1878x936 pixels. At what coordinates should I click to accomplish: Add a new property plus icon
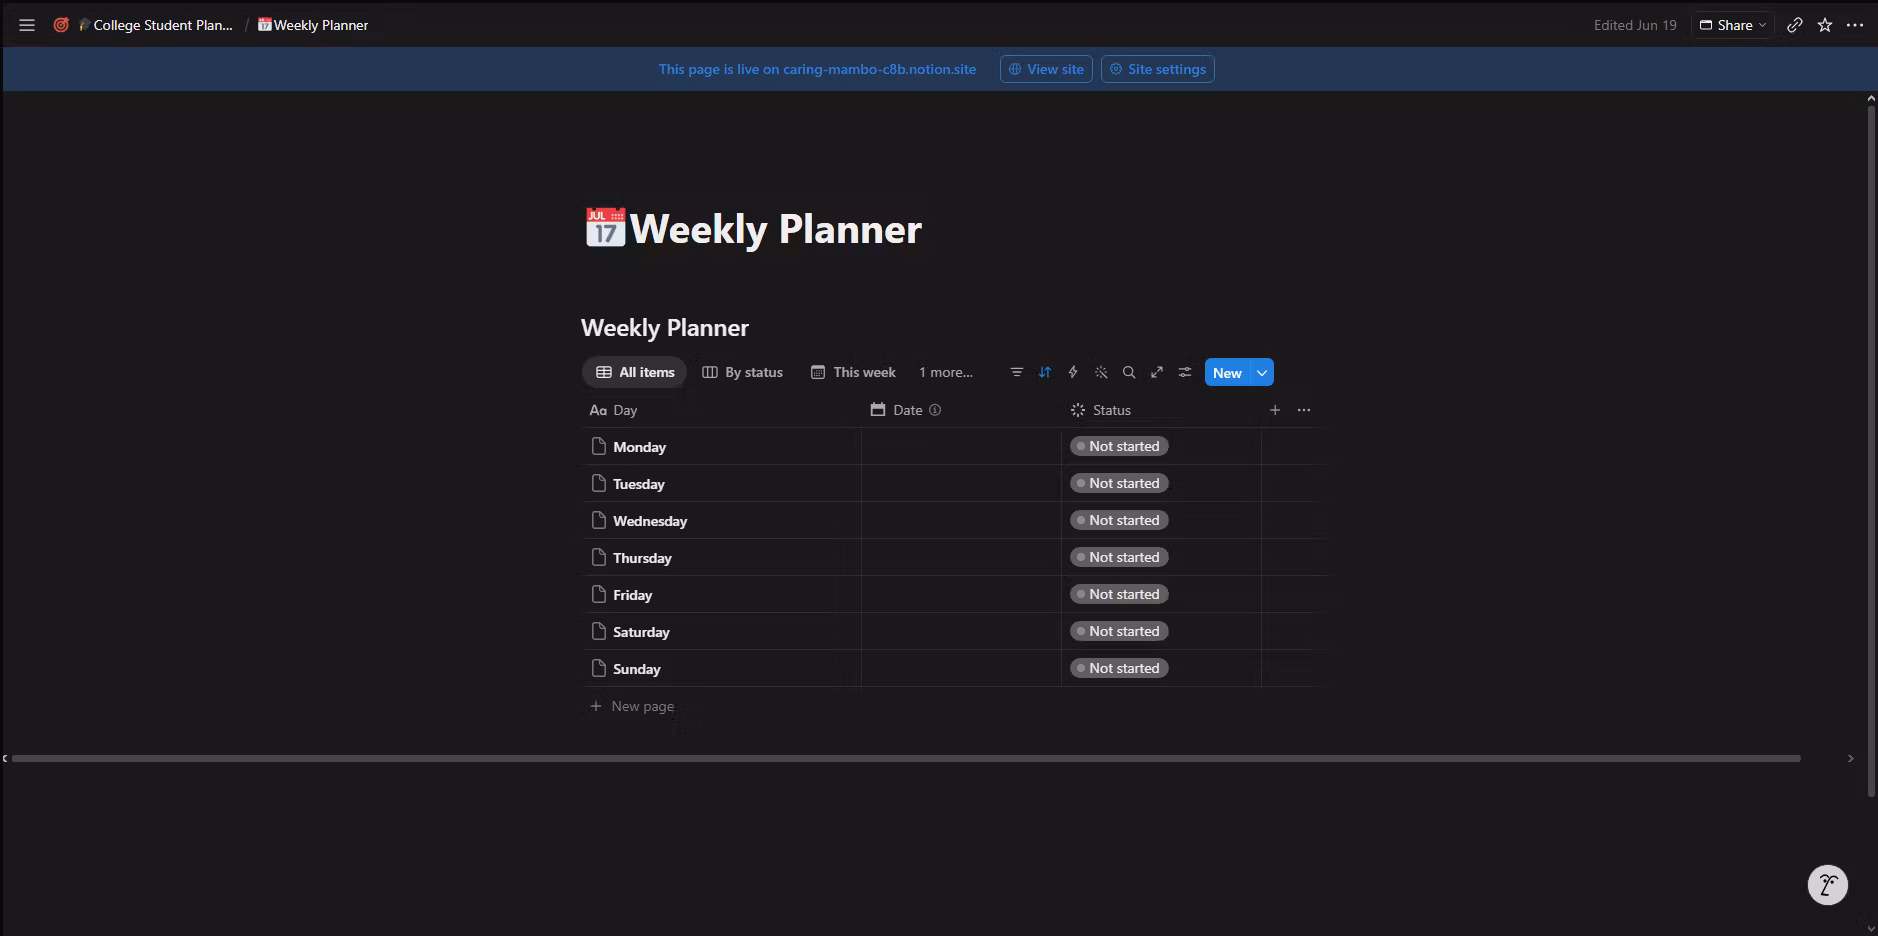pyautogui.click(x=1275, y=410)
